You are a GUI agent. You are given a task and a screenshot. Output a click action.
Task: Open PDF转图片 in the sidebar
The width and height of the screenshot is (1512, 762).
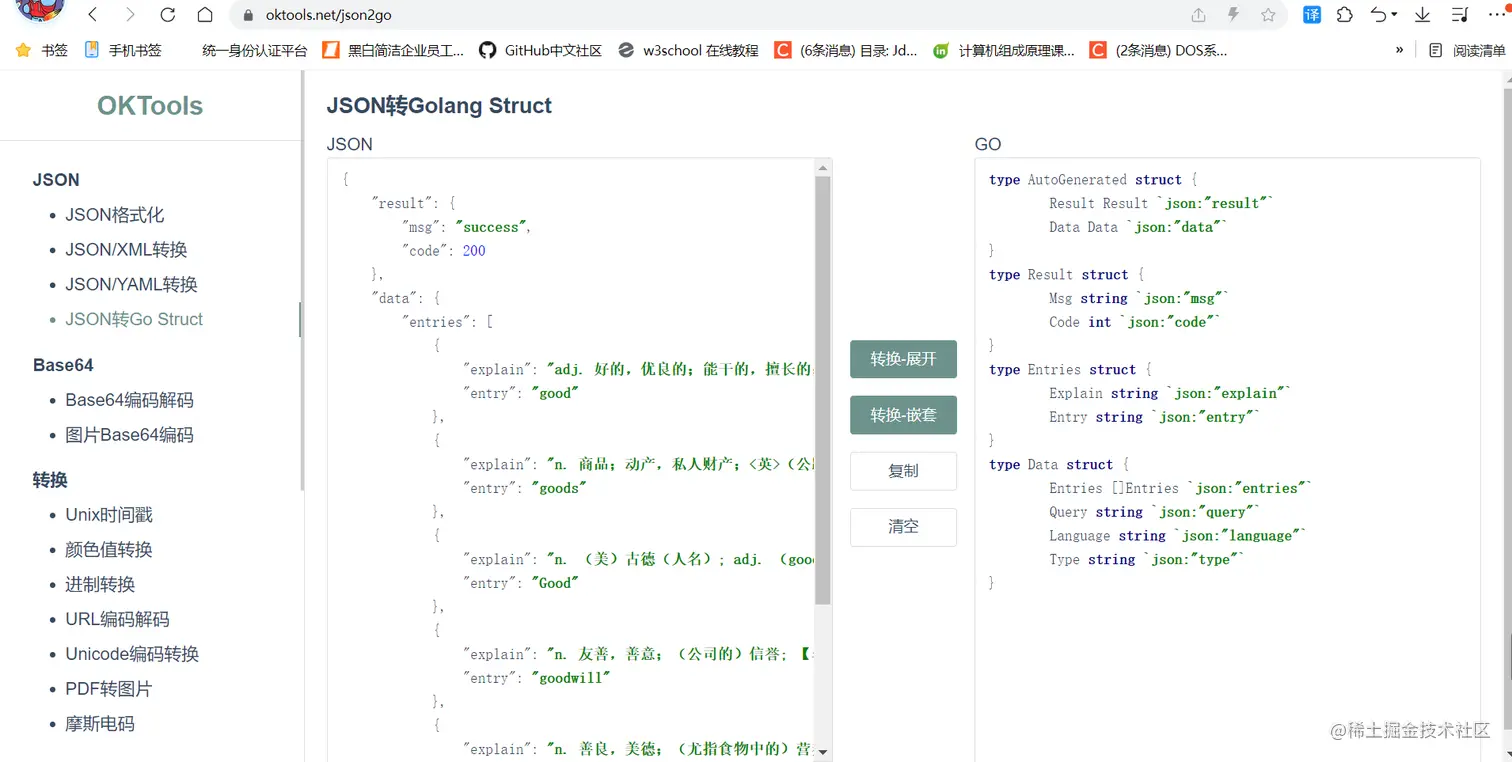[x=109, y=690]
